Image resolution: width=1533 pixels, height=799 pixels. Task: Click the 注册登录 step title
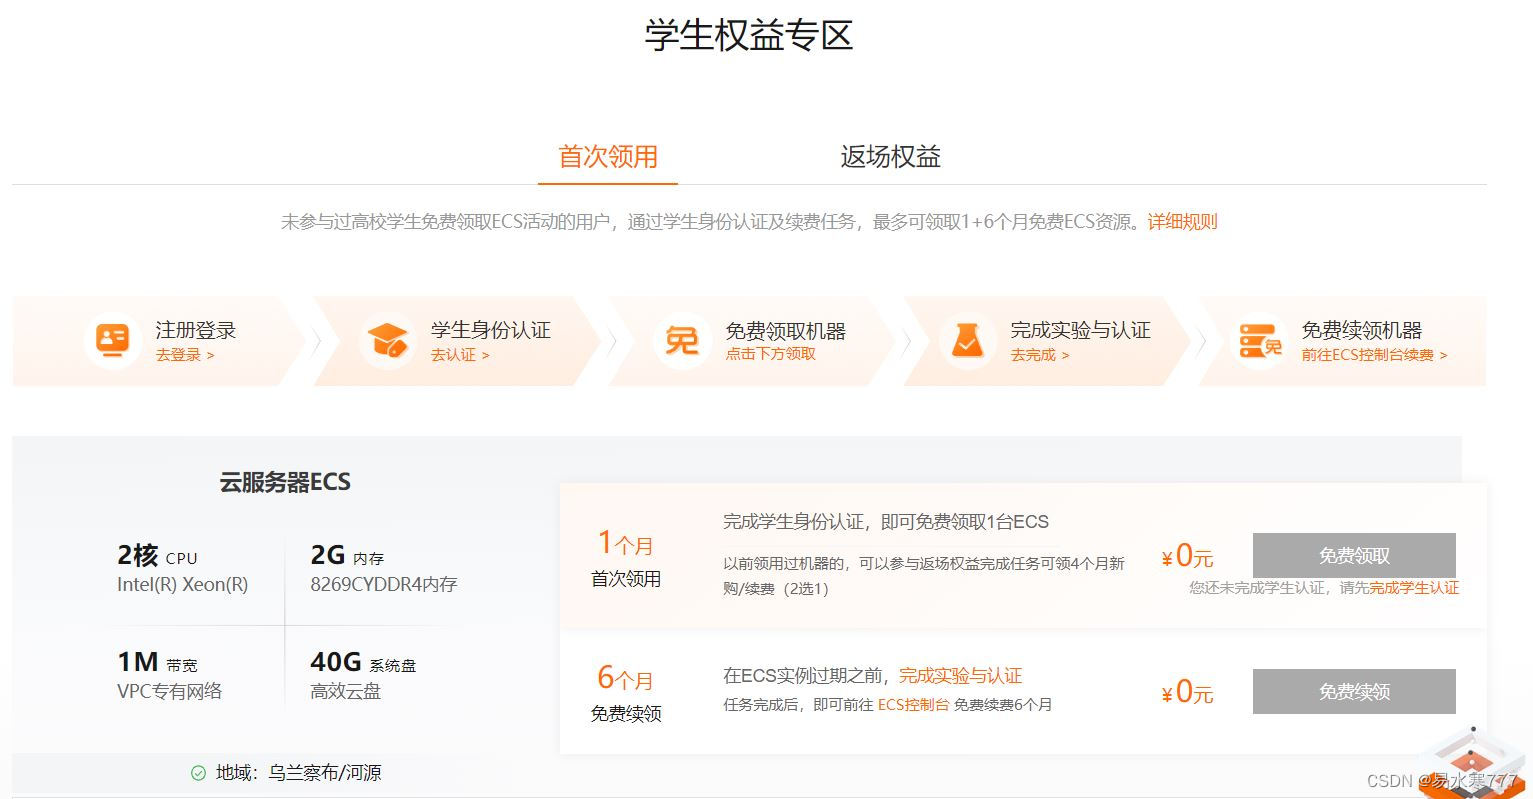pos(196,330)
